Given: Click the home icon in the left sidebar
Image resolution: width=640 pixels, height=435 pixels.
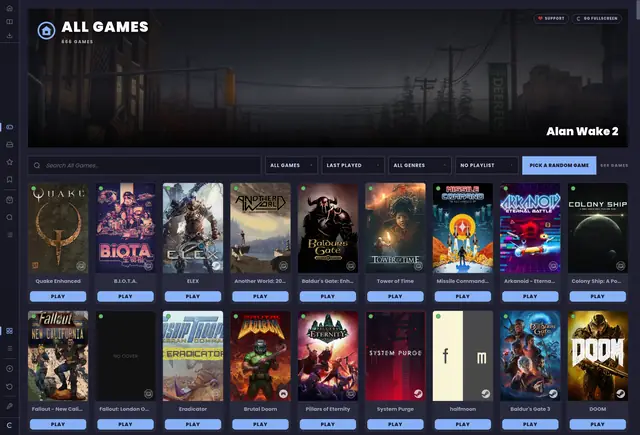Looking at the screenshot, I should [x=9, y=8].
